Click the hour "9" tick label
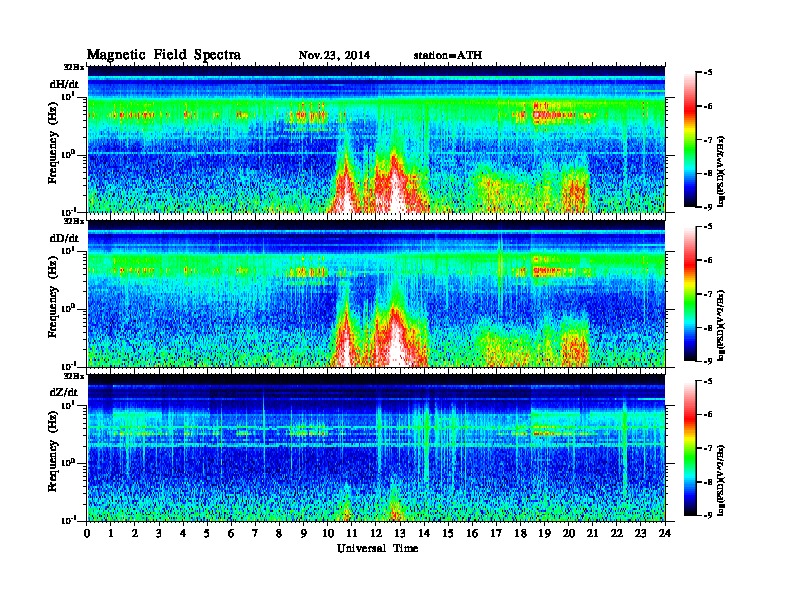This screenshot has height=612, width=792. click(304, 534)
